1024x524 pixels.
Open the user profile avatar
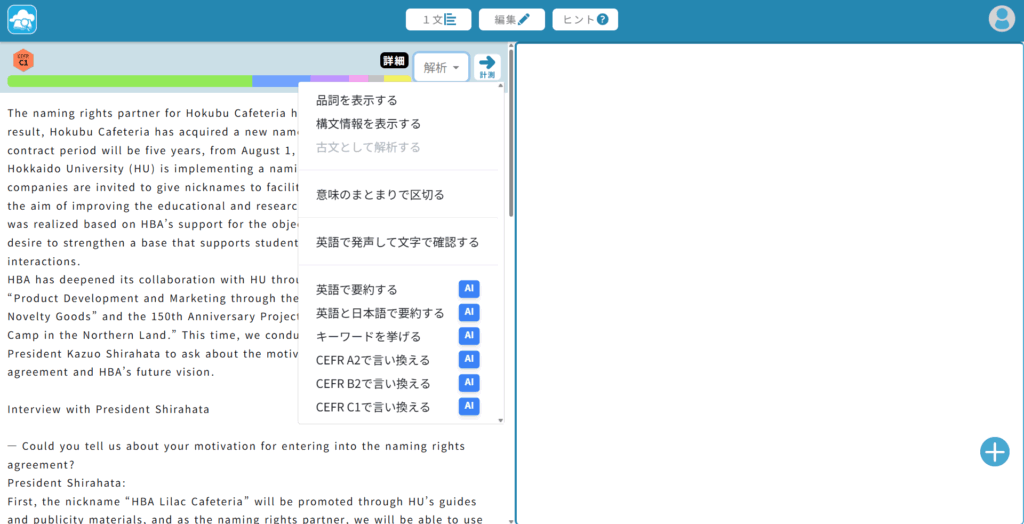tap(1001, 19)
